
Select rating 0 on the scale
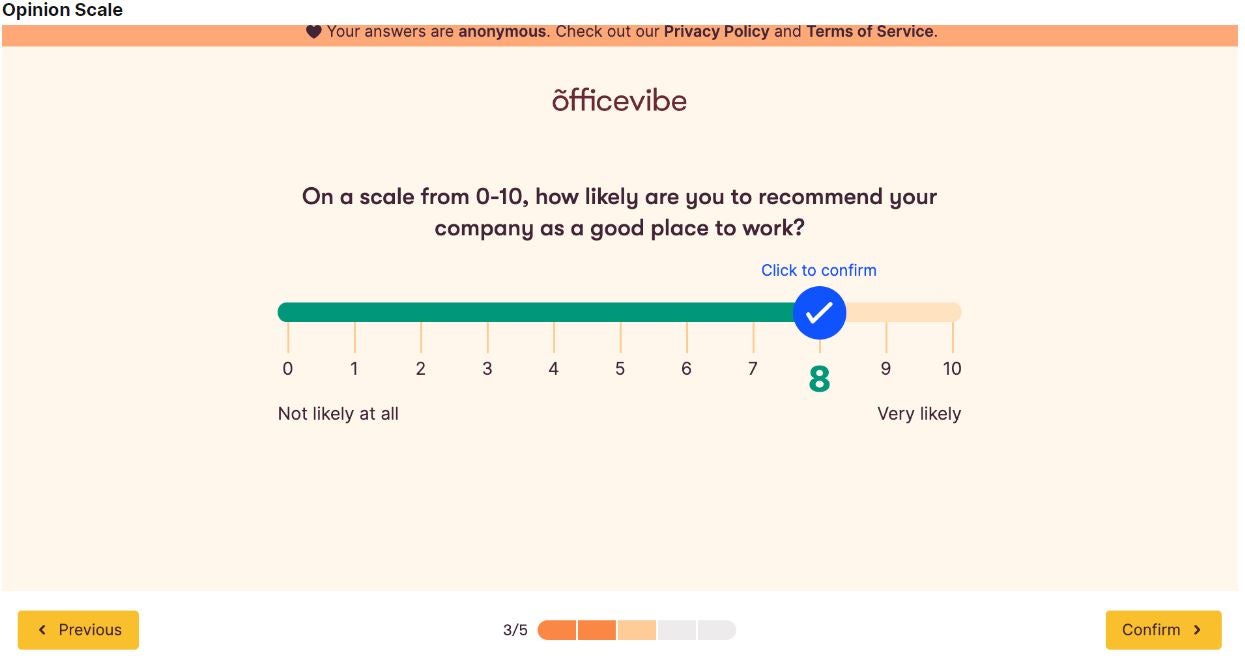point(288,369)
